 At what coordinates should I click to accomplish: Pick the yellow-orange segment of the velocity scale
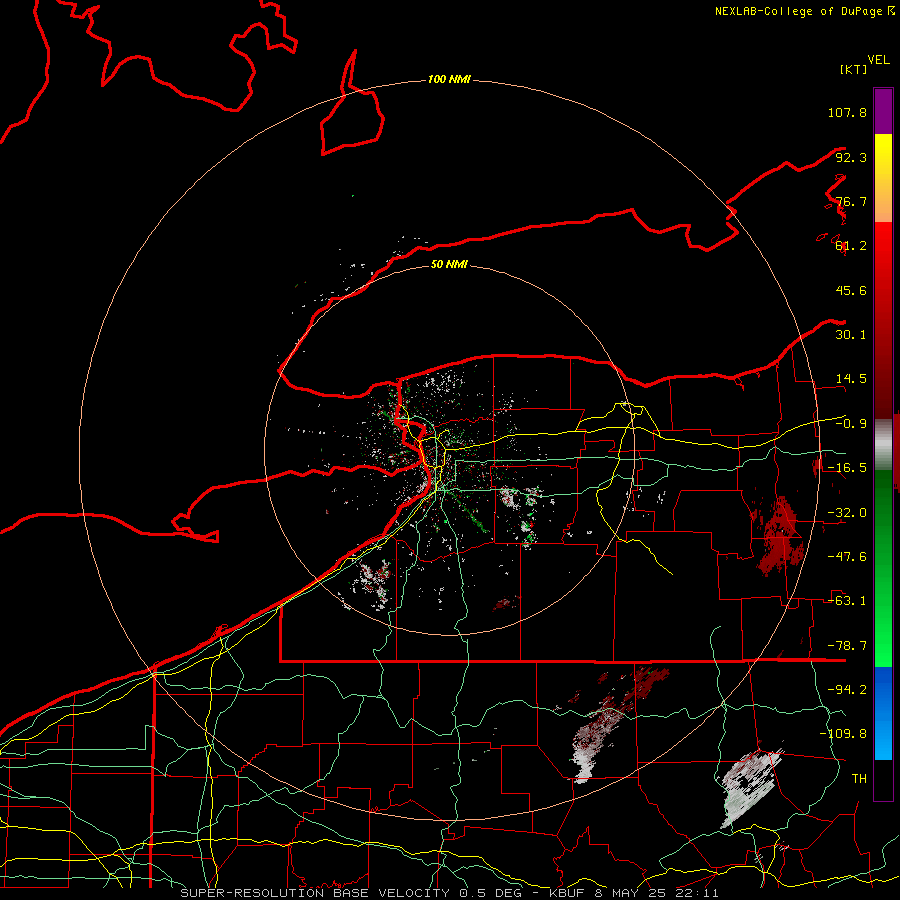click(883, 178)
